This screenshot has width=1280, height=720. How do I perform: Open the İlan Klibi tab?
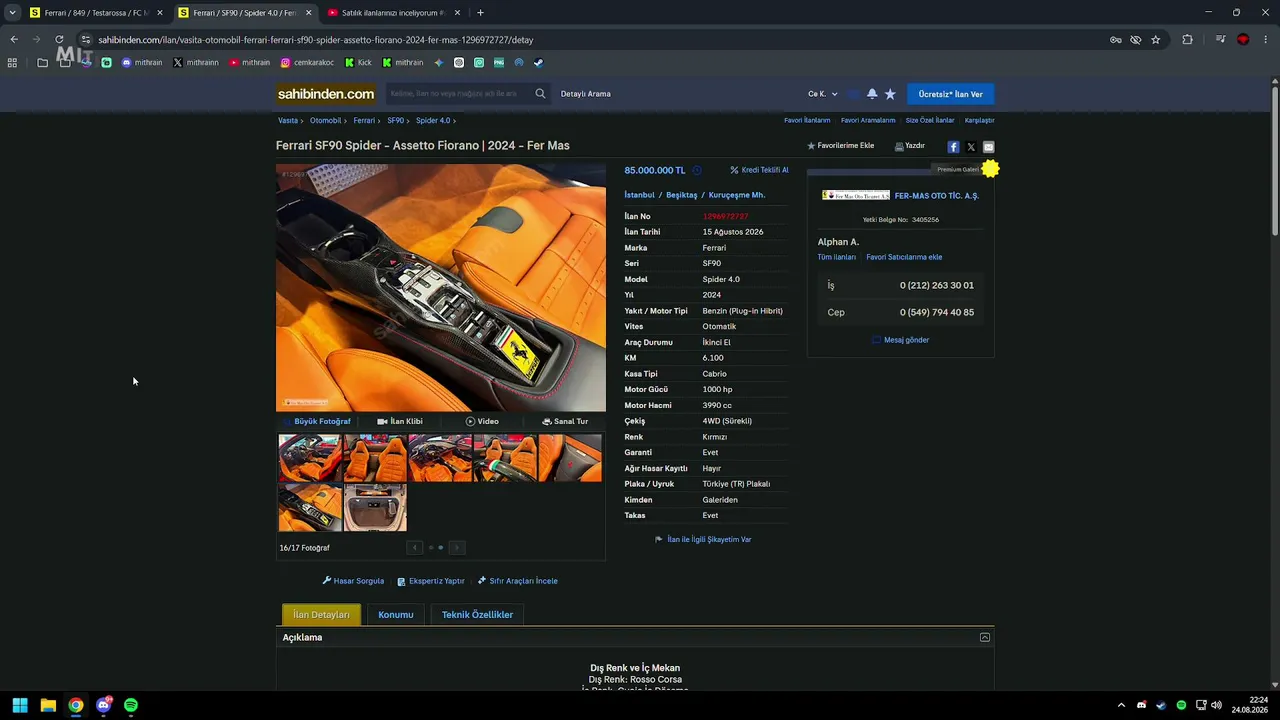click(400, 422)
